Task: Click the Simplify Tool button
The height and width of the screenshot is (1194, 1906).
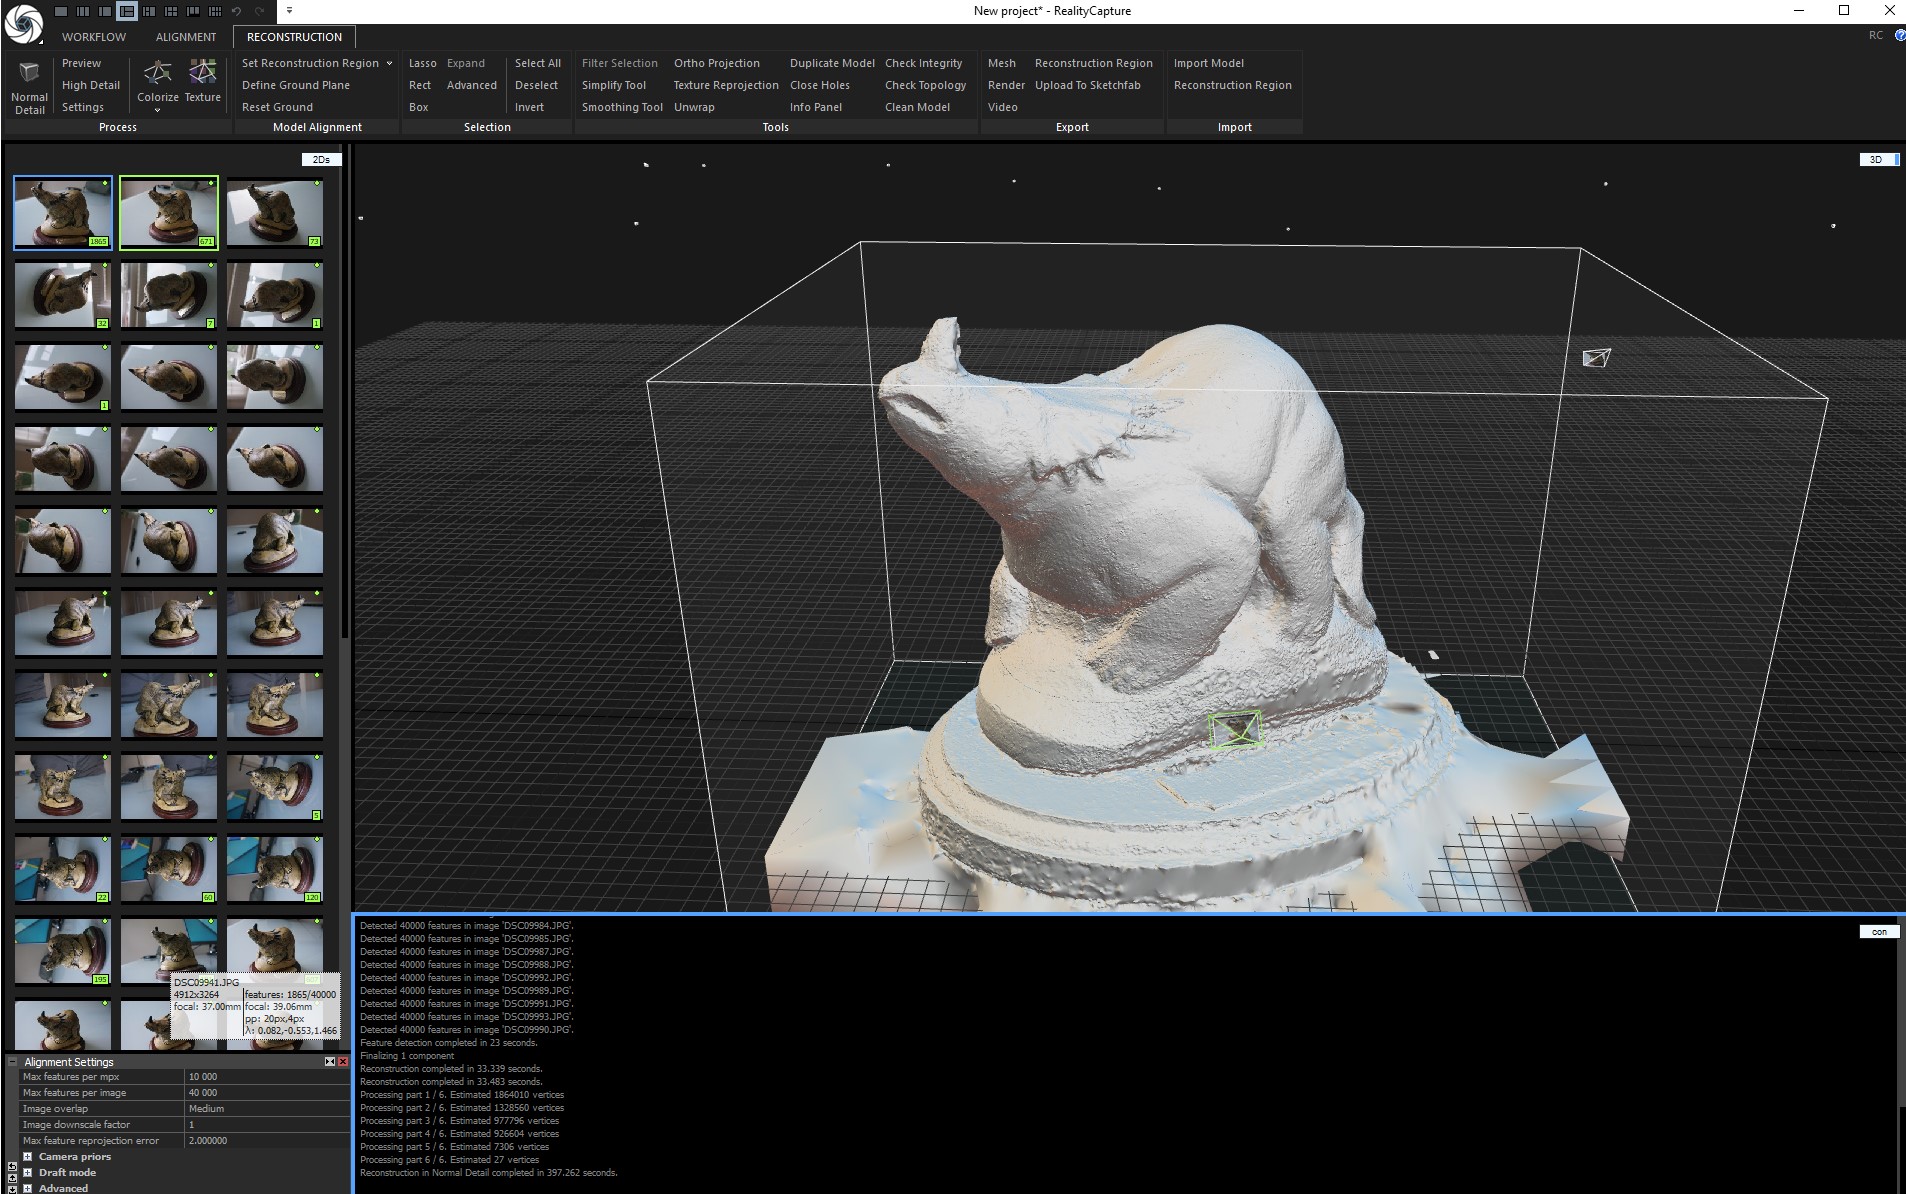Action: [614, 85]
